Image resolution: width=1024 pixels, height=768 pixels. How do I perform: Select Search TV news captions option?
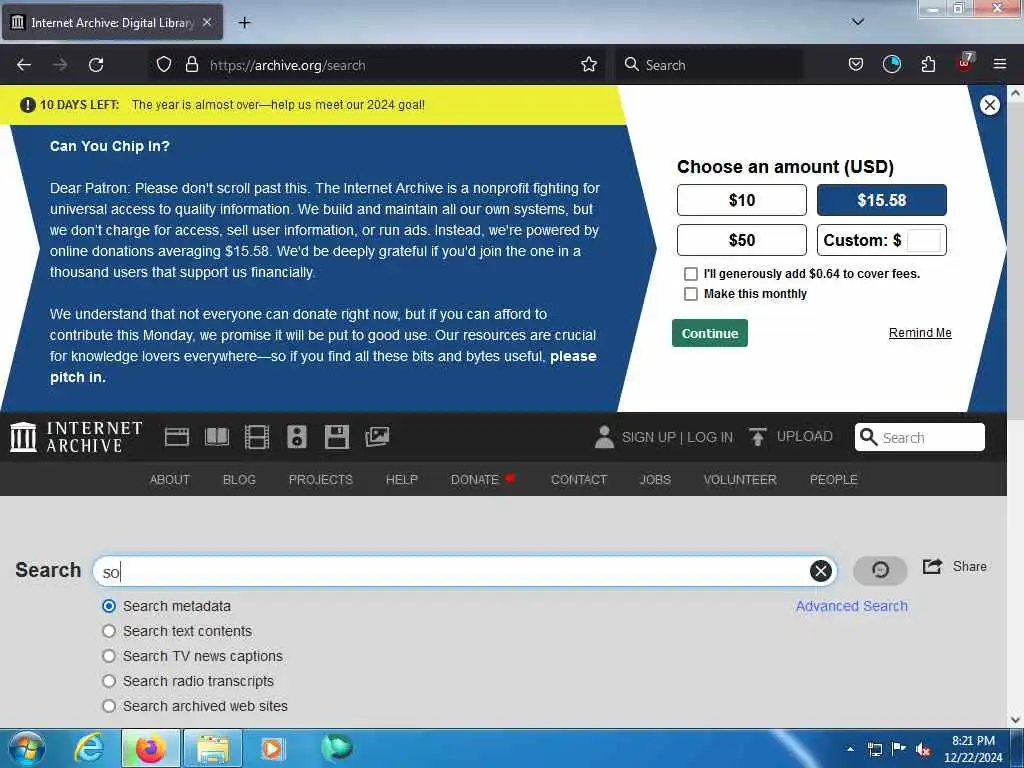click(109, 656)
